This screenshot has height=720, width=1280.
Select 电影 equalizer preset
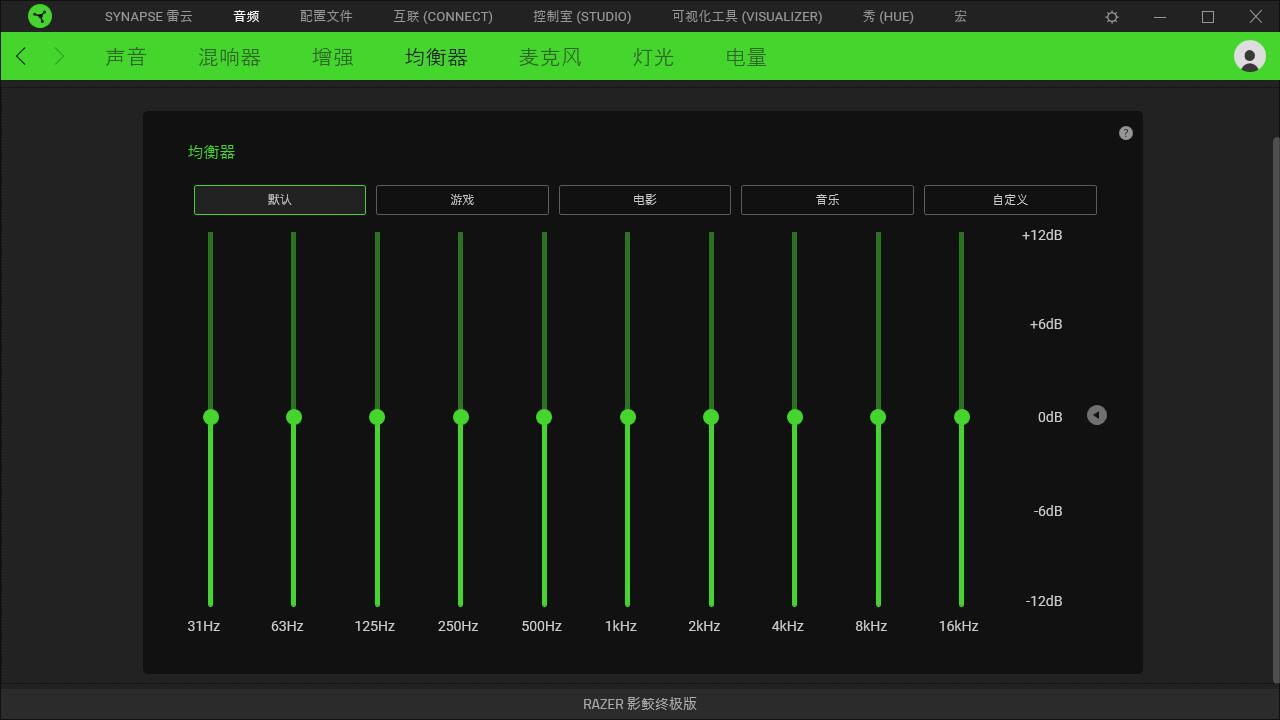click(645, 199)
